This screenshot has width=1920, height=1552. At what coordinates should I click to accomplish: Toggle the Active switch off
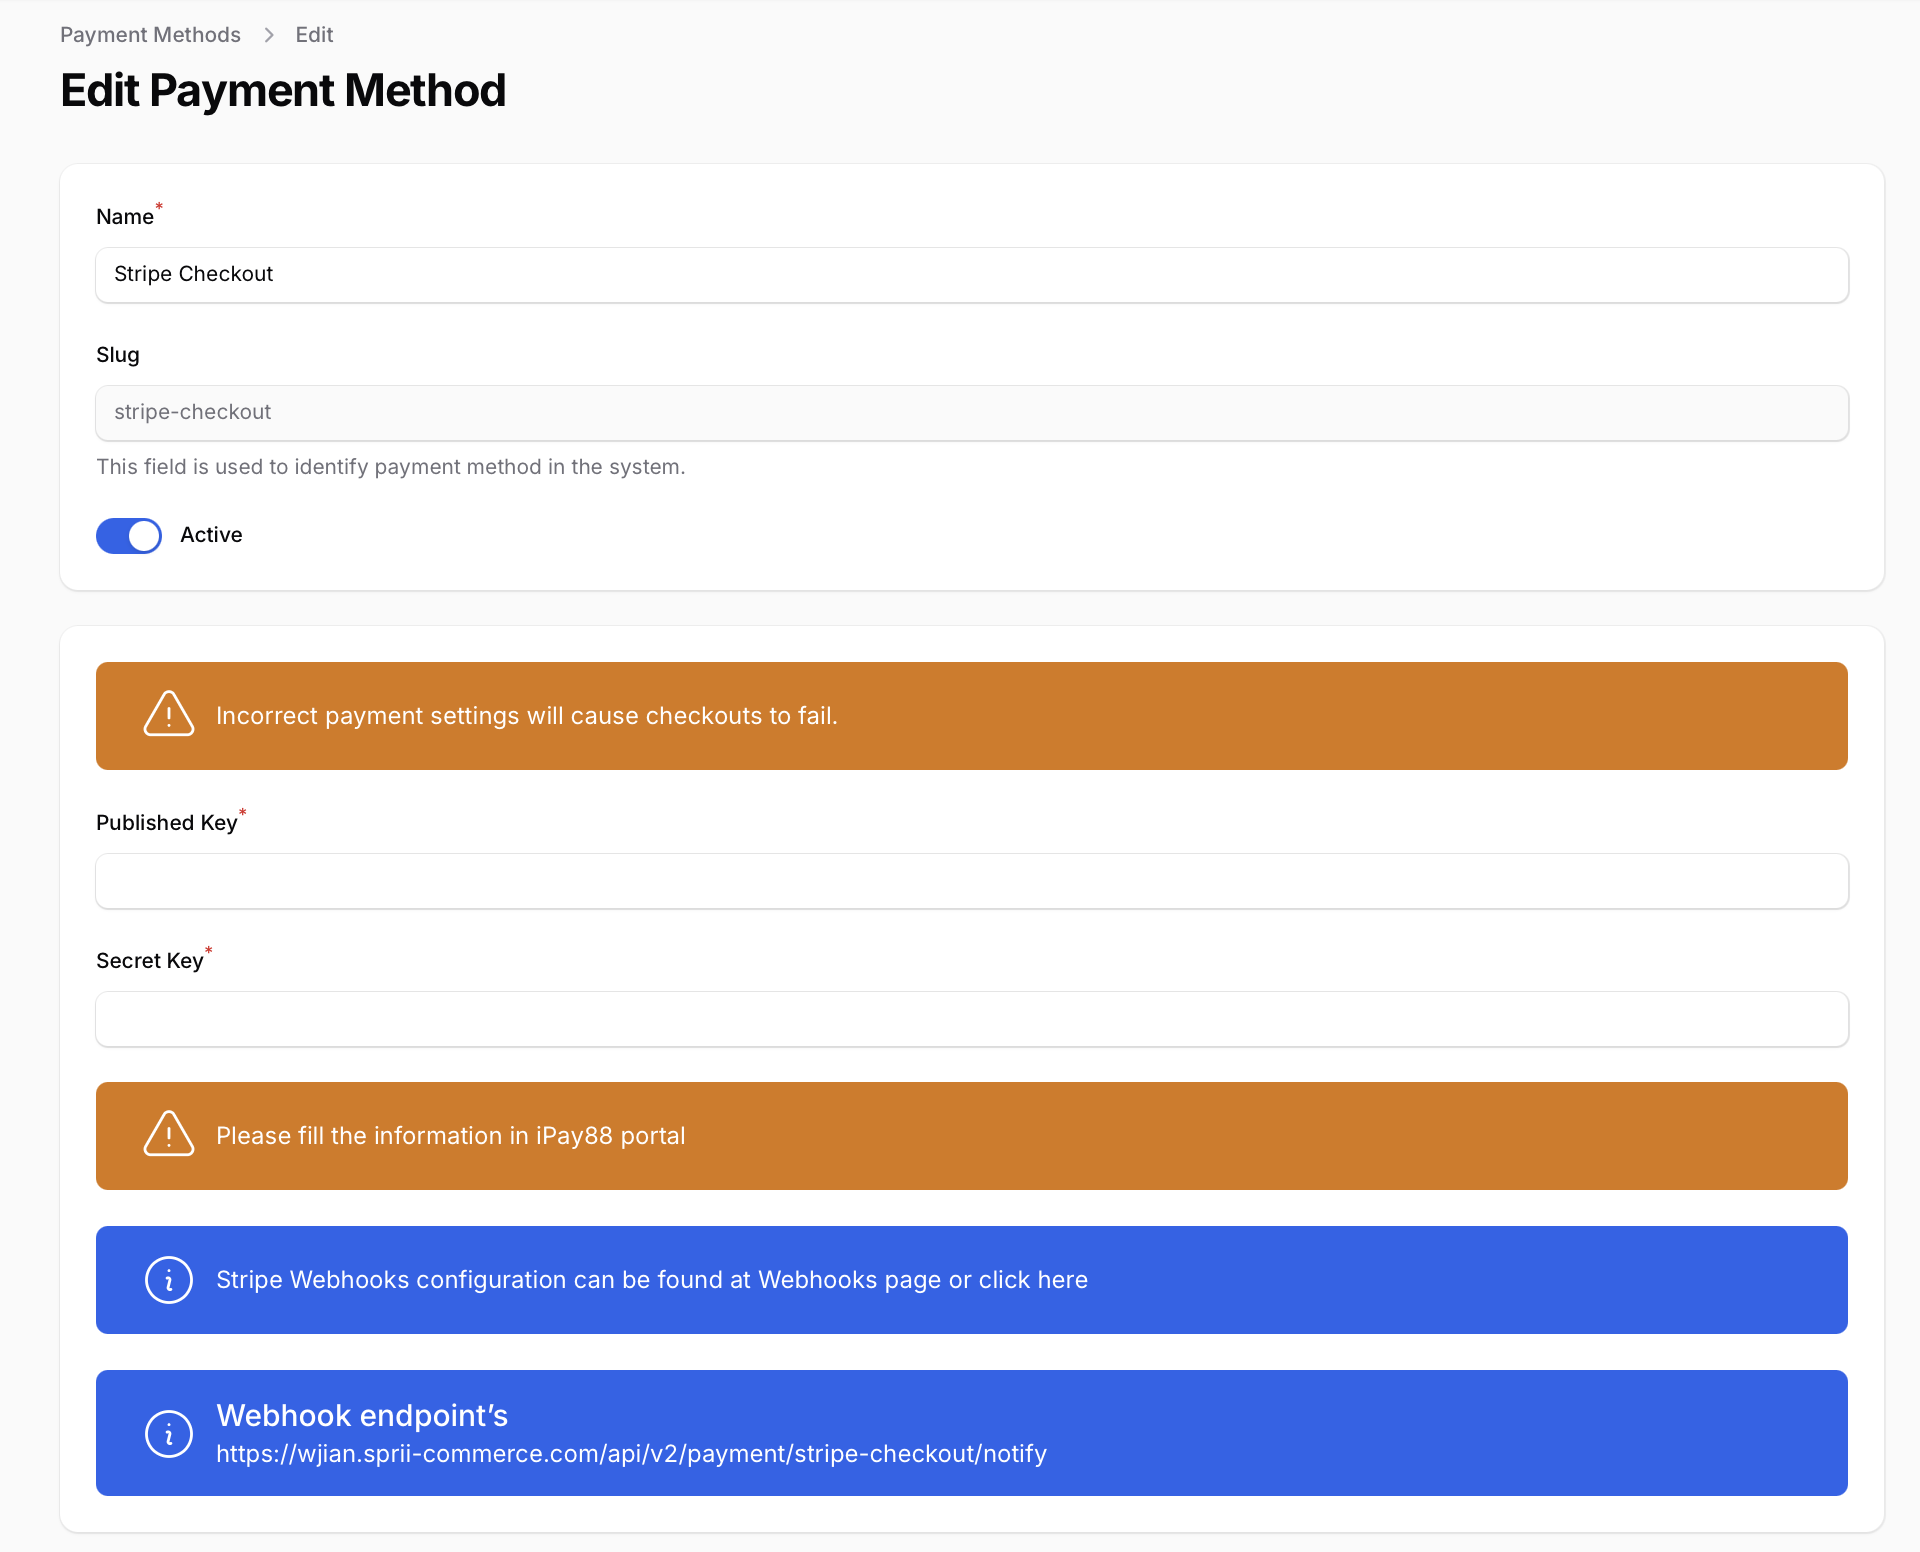[129, 535]
